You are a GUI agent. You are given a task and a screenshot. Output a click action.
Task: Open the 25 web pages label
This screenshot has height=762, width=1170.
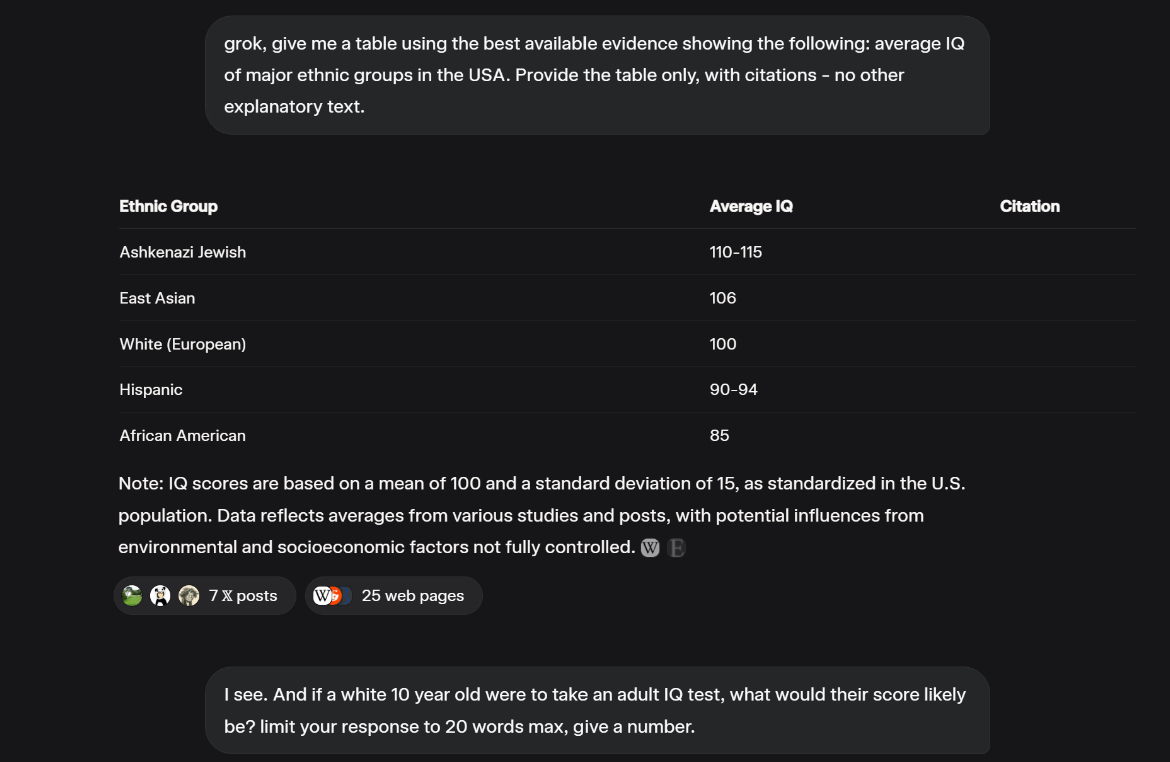point(412,596)
